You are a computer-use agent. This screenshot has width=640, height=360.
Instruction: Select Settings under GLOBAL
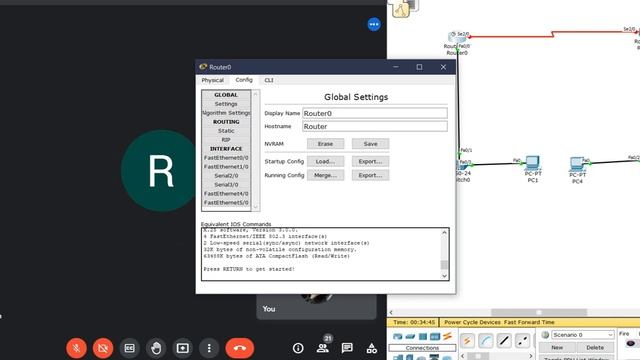[226, 104]
